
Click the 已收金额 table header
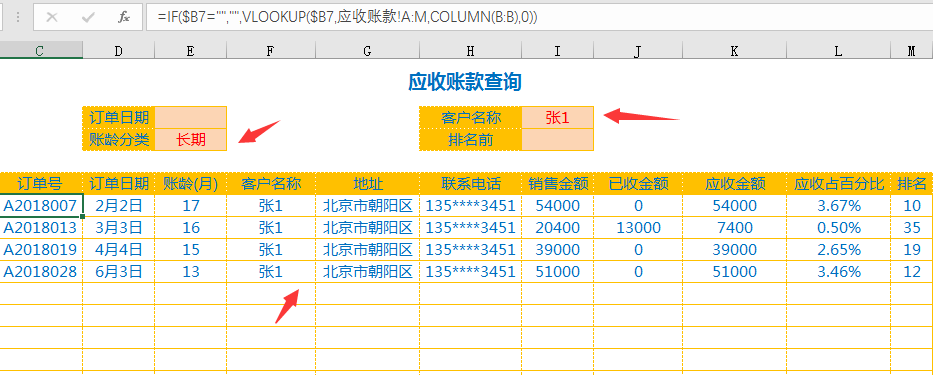[x=638, y=183]
